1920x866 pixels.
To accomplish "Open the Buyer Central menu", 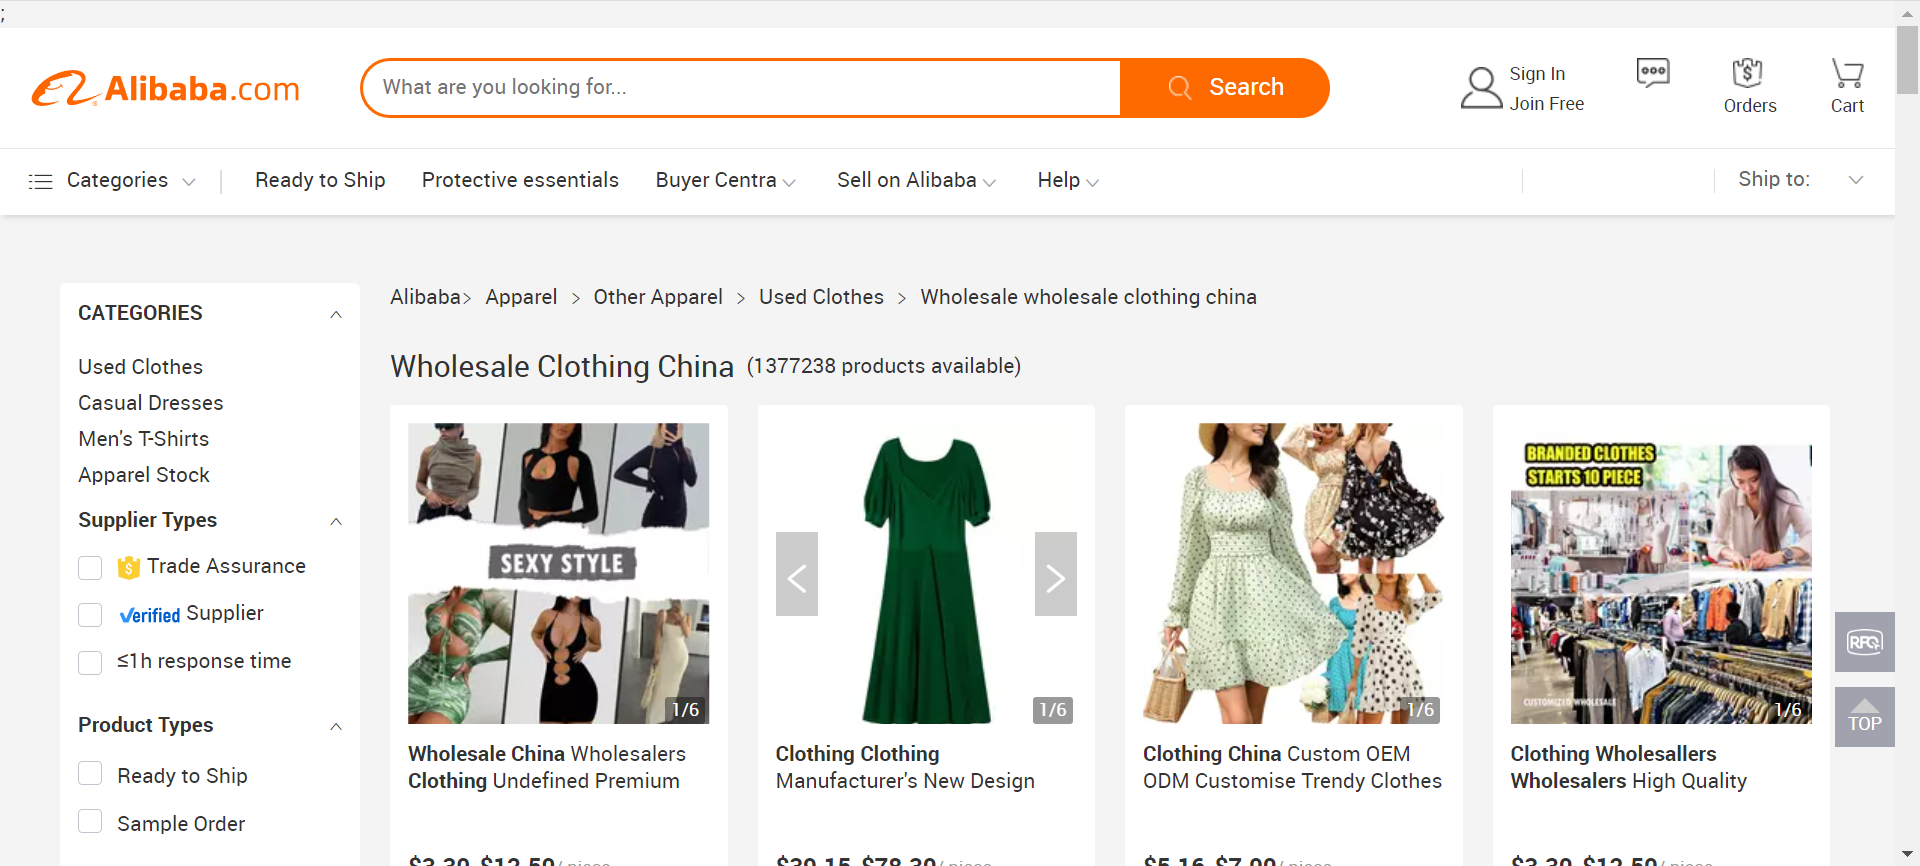I will tap(725, 181).
